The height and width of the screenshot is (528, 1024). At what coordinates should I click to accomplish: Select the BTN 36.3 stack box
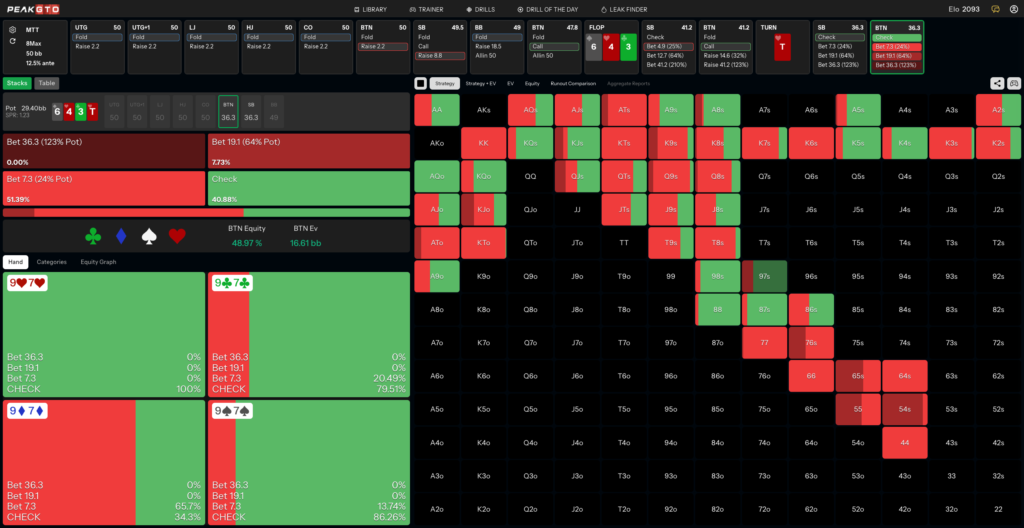coord(229,111)
